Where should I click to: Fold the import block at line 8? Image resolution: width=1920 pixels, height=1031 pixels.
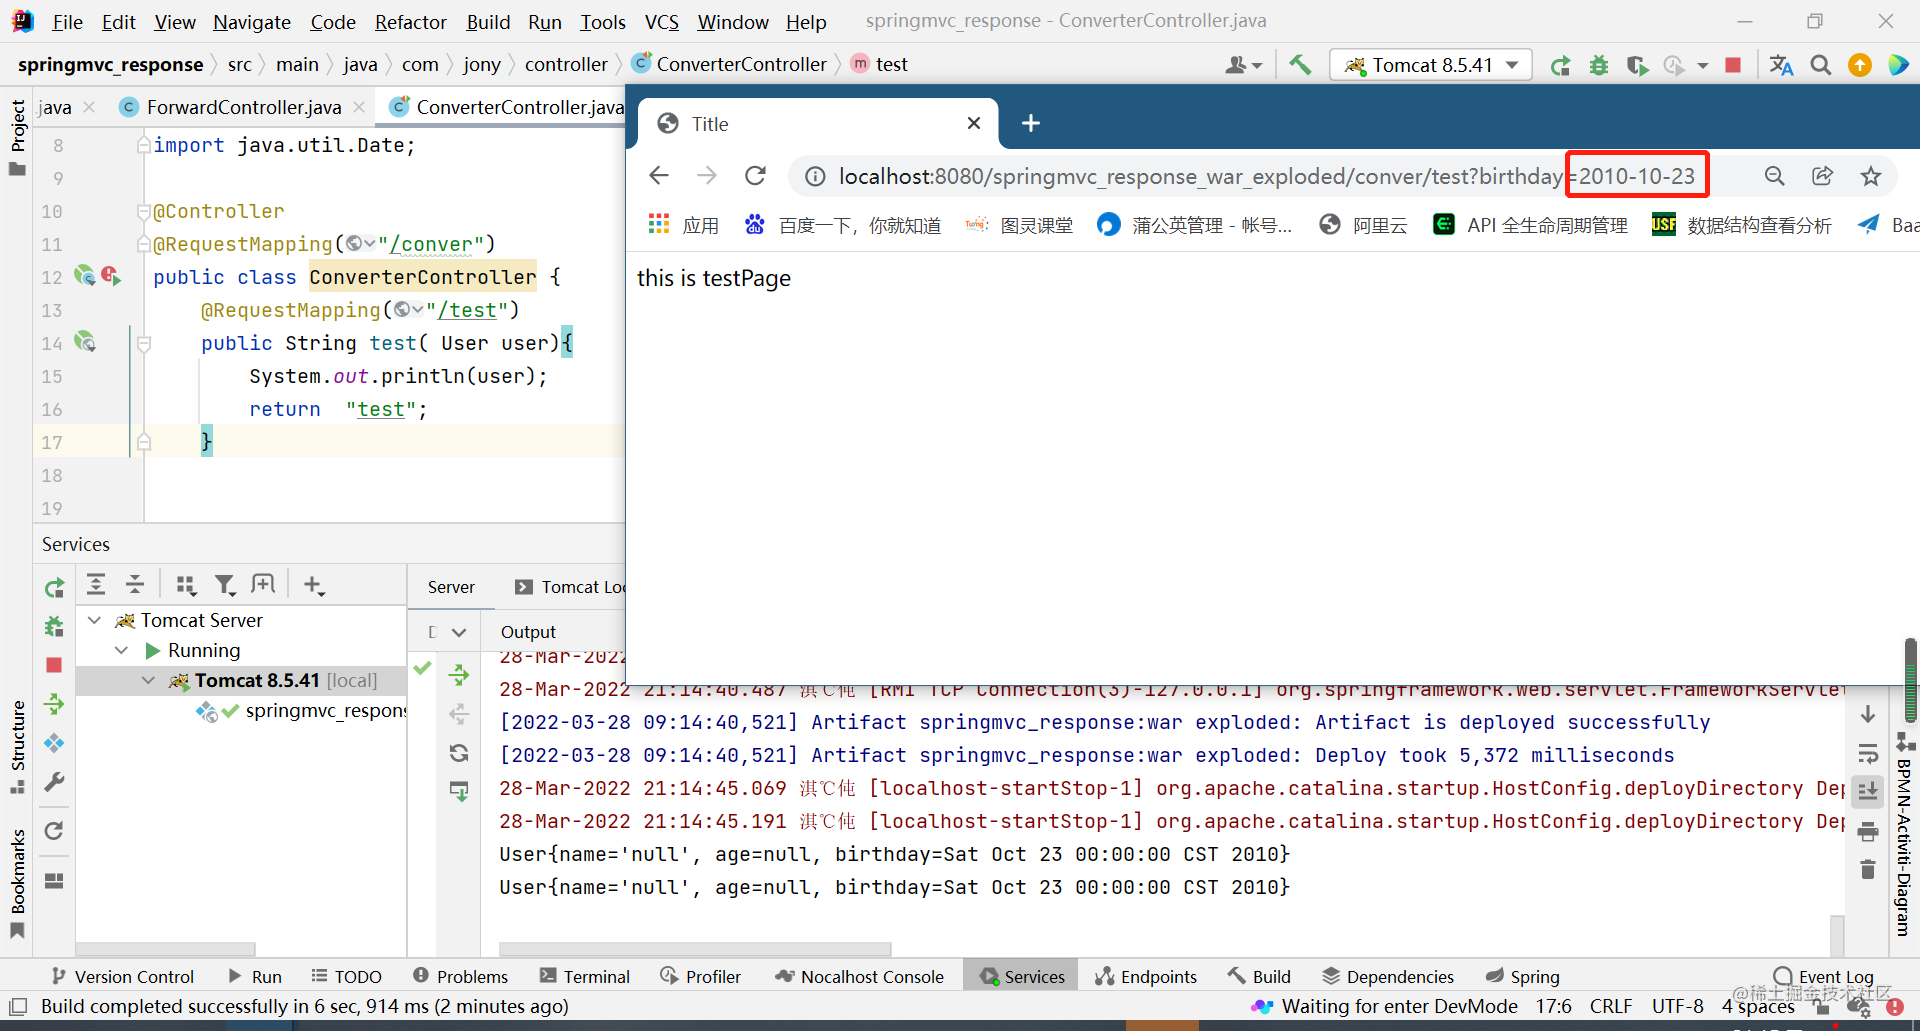(x=144, y=145)
